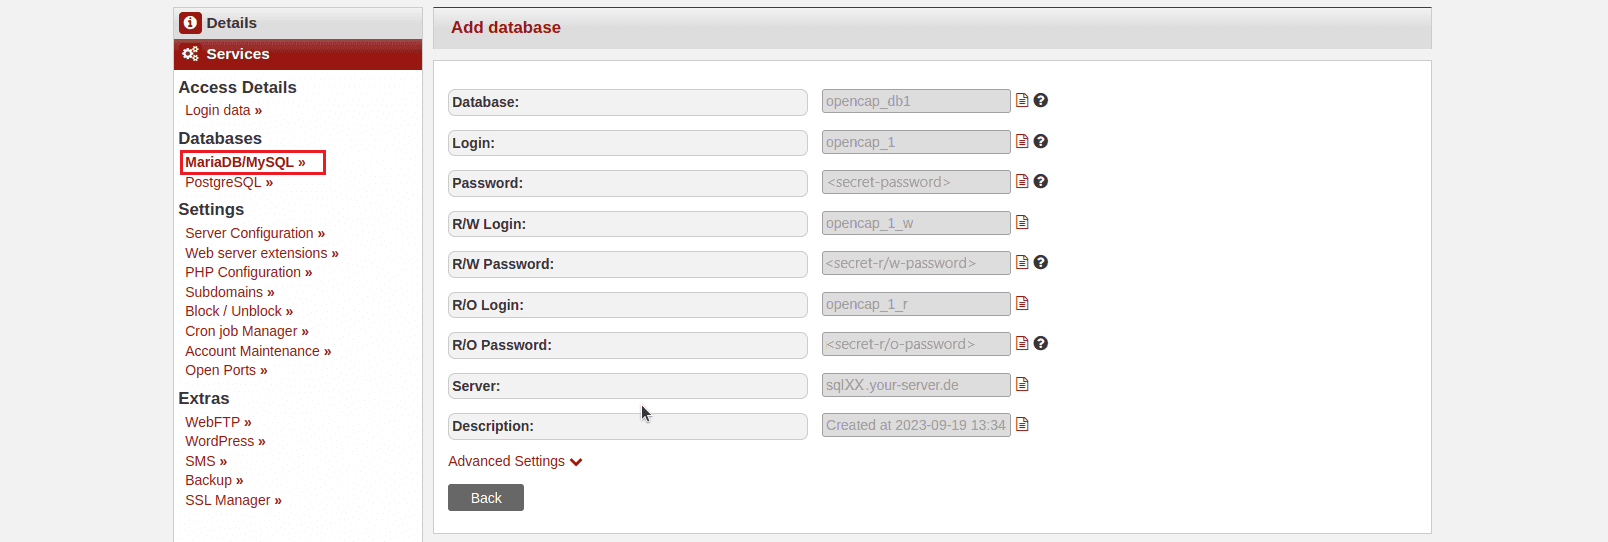
Task: Switch to the Details tab
Action: [x=231, y=23]
